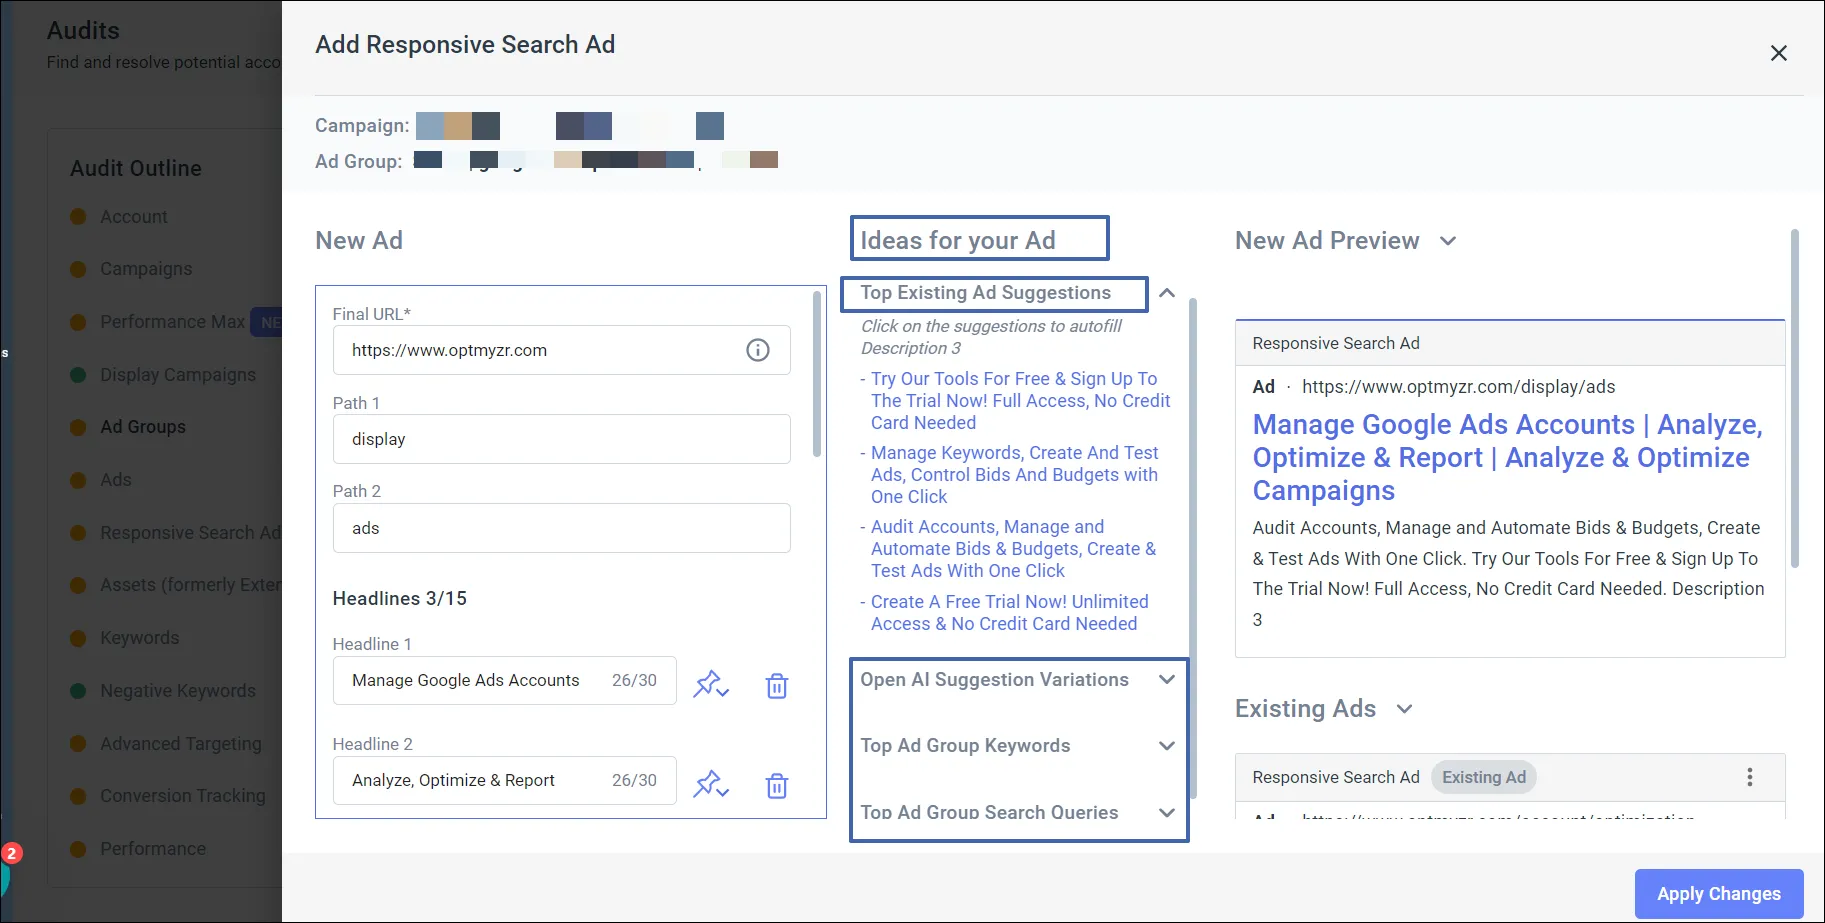The image size is (1825, 923).
Task: Select Assets (formerly Extensions) outline item
Action: click(189, 585)
